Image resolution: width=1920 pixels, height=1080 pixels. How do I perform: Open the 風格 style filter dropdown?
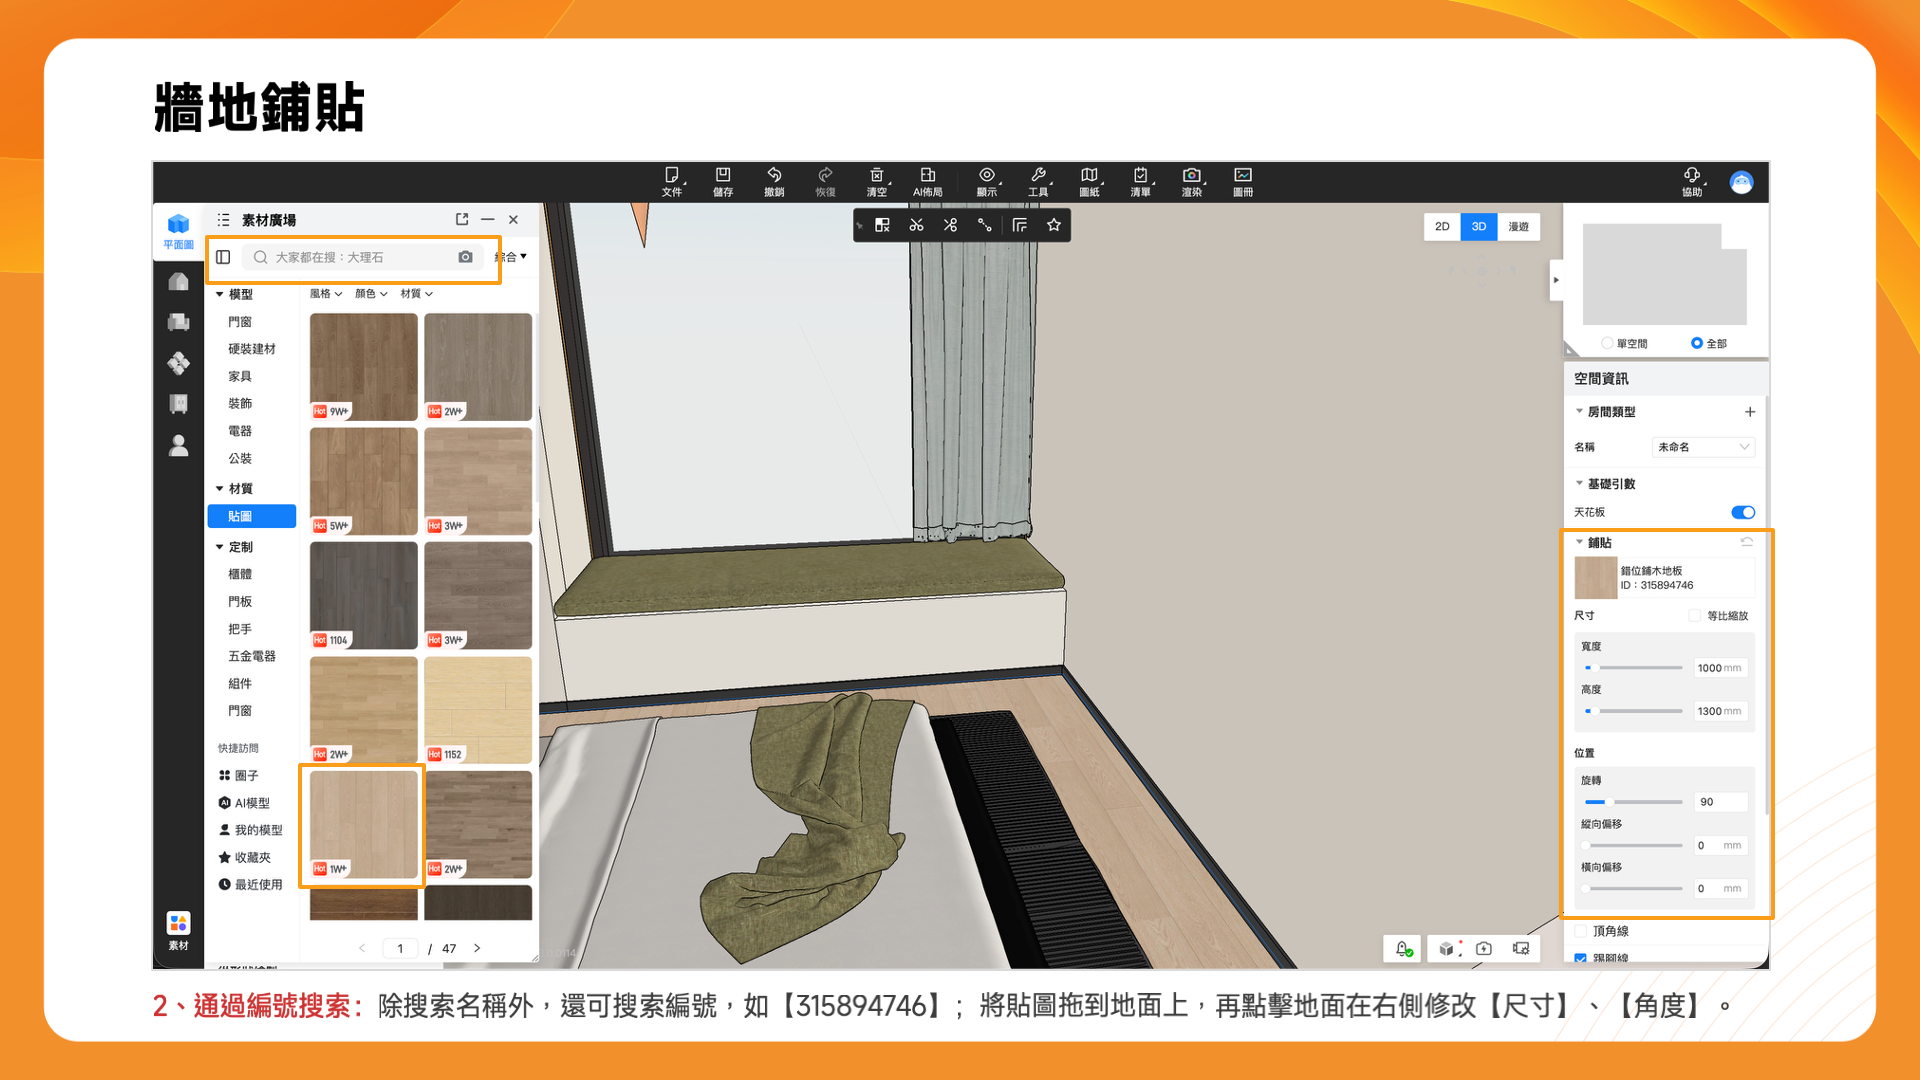326,294
